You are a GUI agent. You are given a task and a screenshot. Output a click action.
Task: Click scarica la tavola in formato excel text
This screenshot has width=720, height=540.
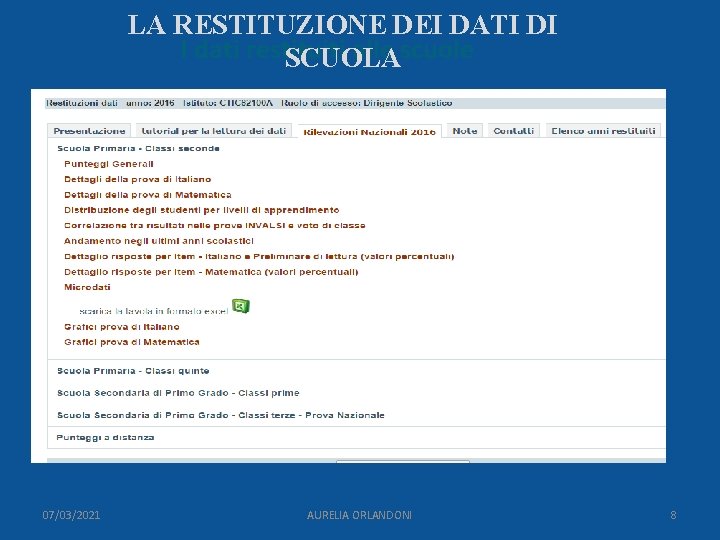[x=154, y=311]
